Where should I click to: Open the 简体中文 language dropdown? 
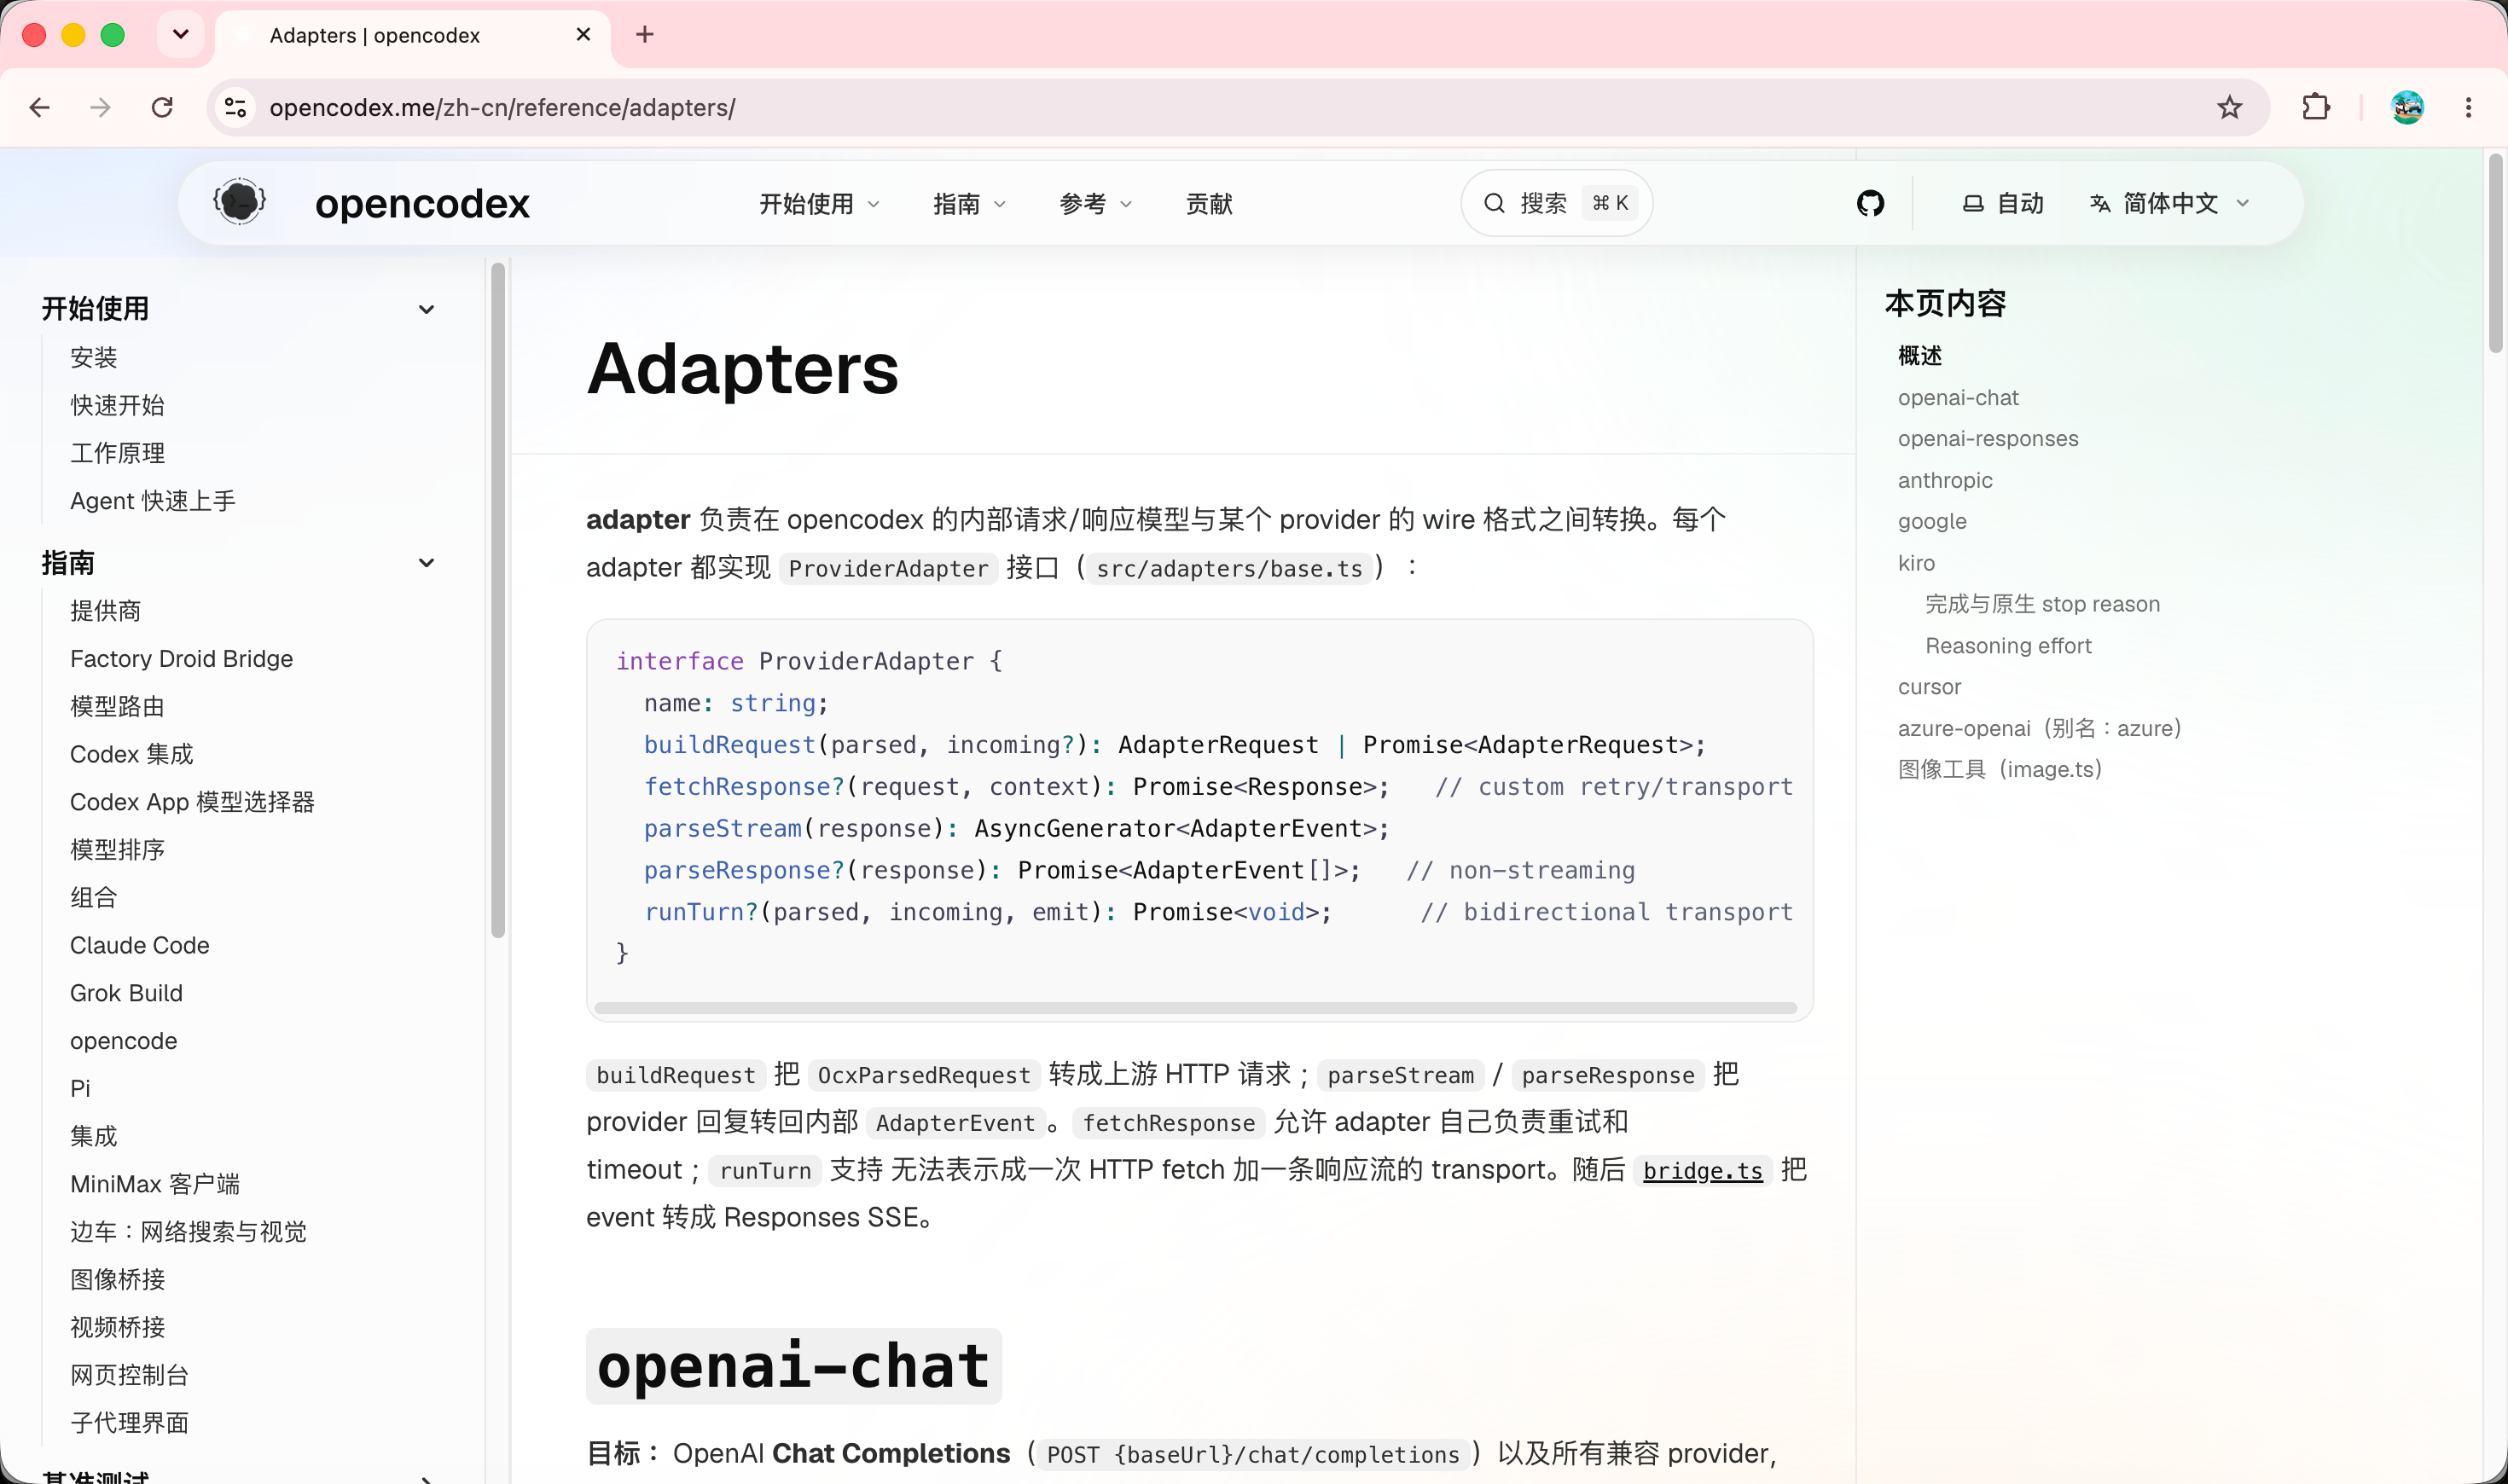[2169, 203]
